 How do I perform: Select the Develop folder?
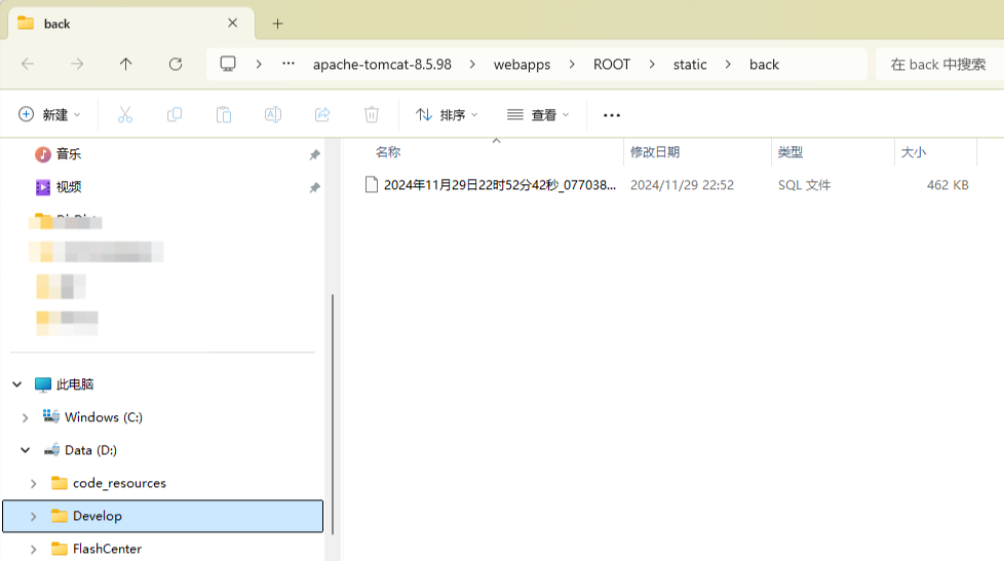pyautogui.click(x=163, y=516)
